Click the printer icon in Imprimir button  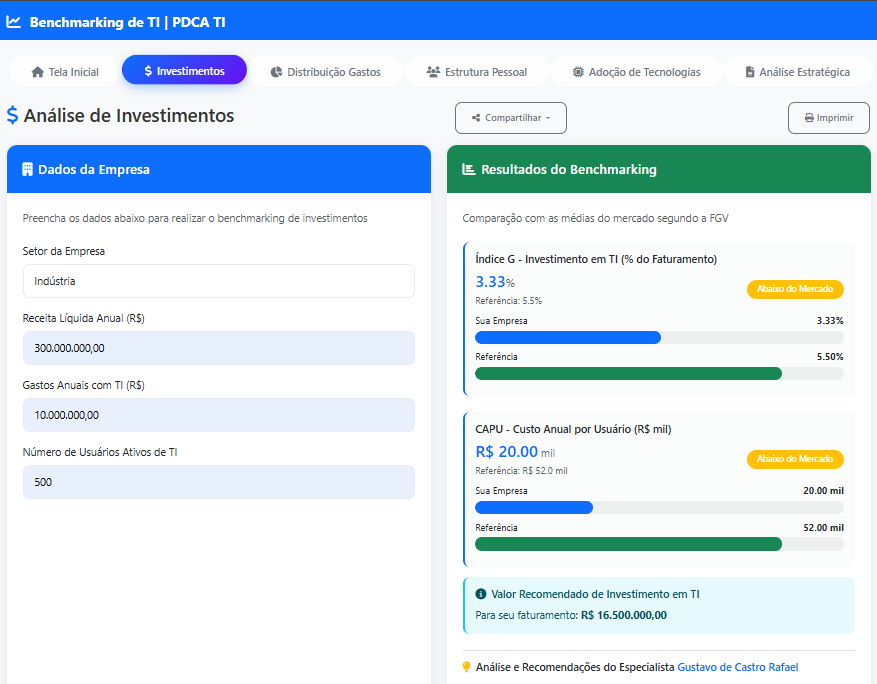(x=809, y=118)
